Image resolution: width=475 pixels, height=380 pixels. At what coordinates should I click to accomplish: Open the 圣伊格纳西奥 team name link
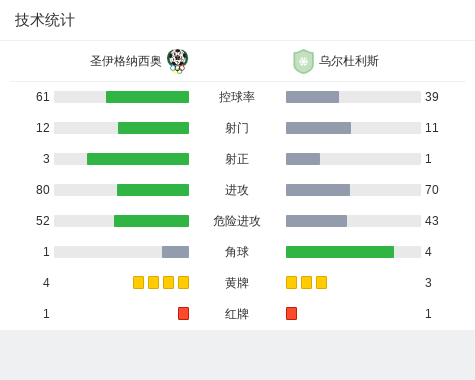[x=126, y=61]
